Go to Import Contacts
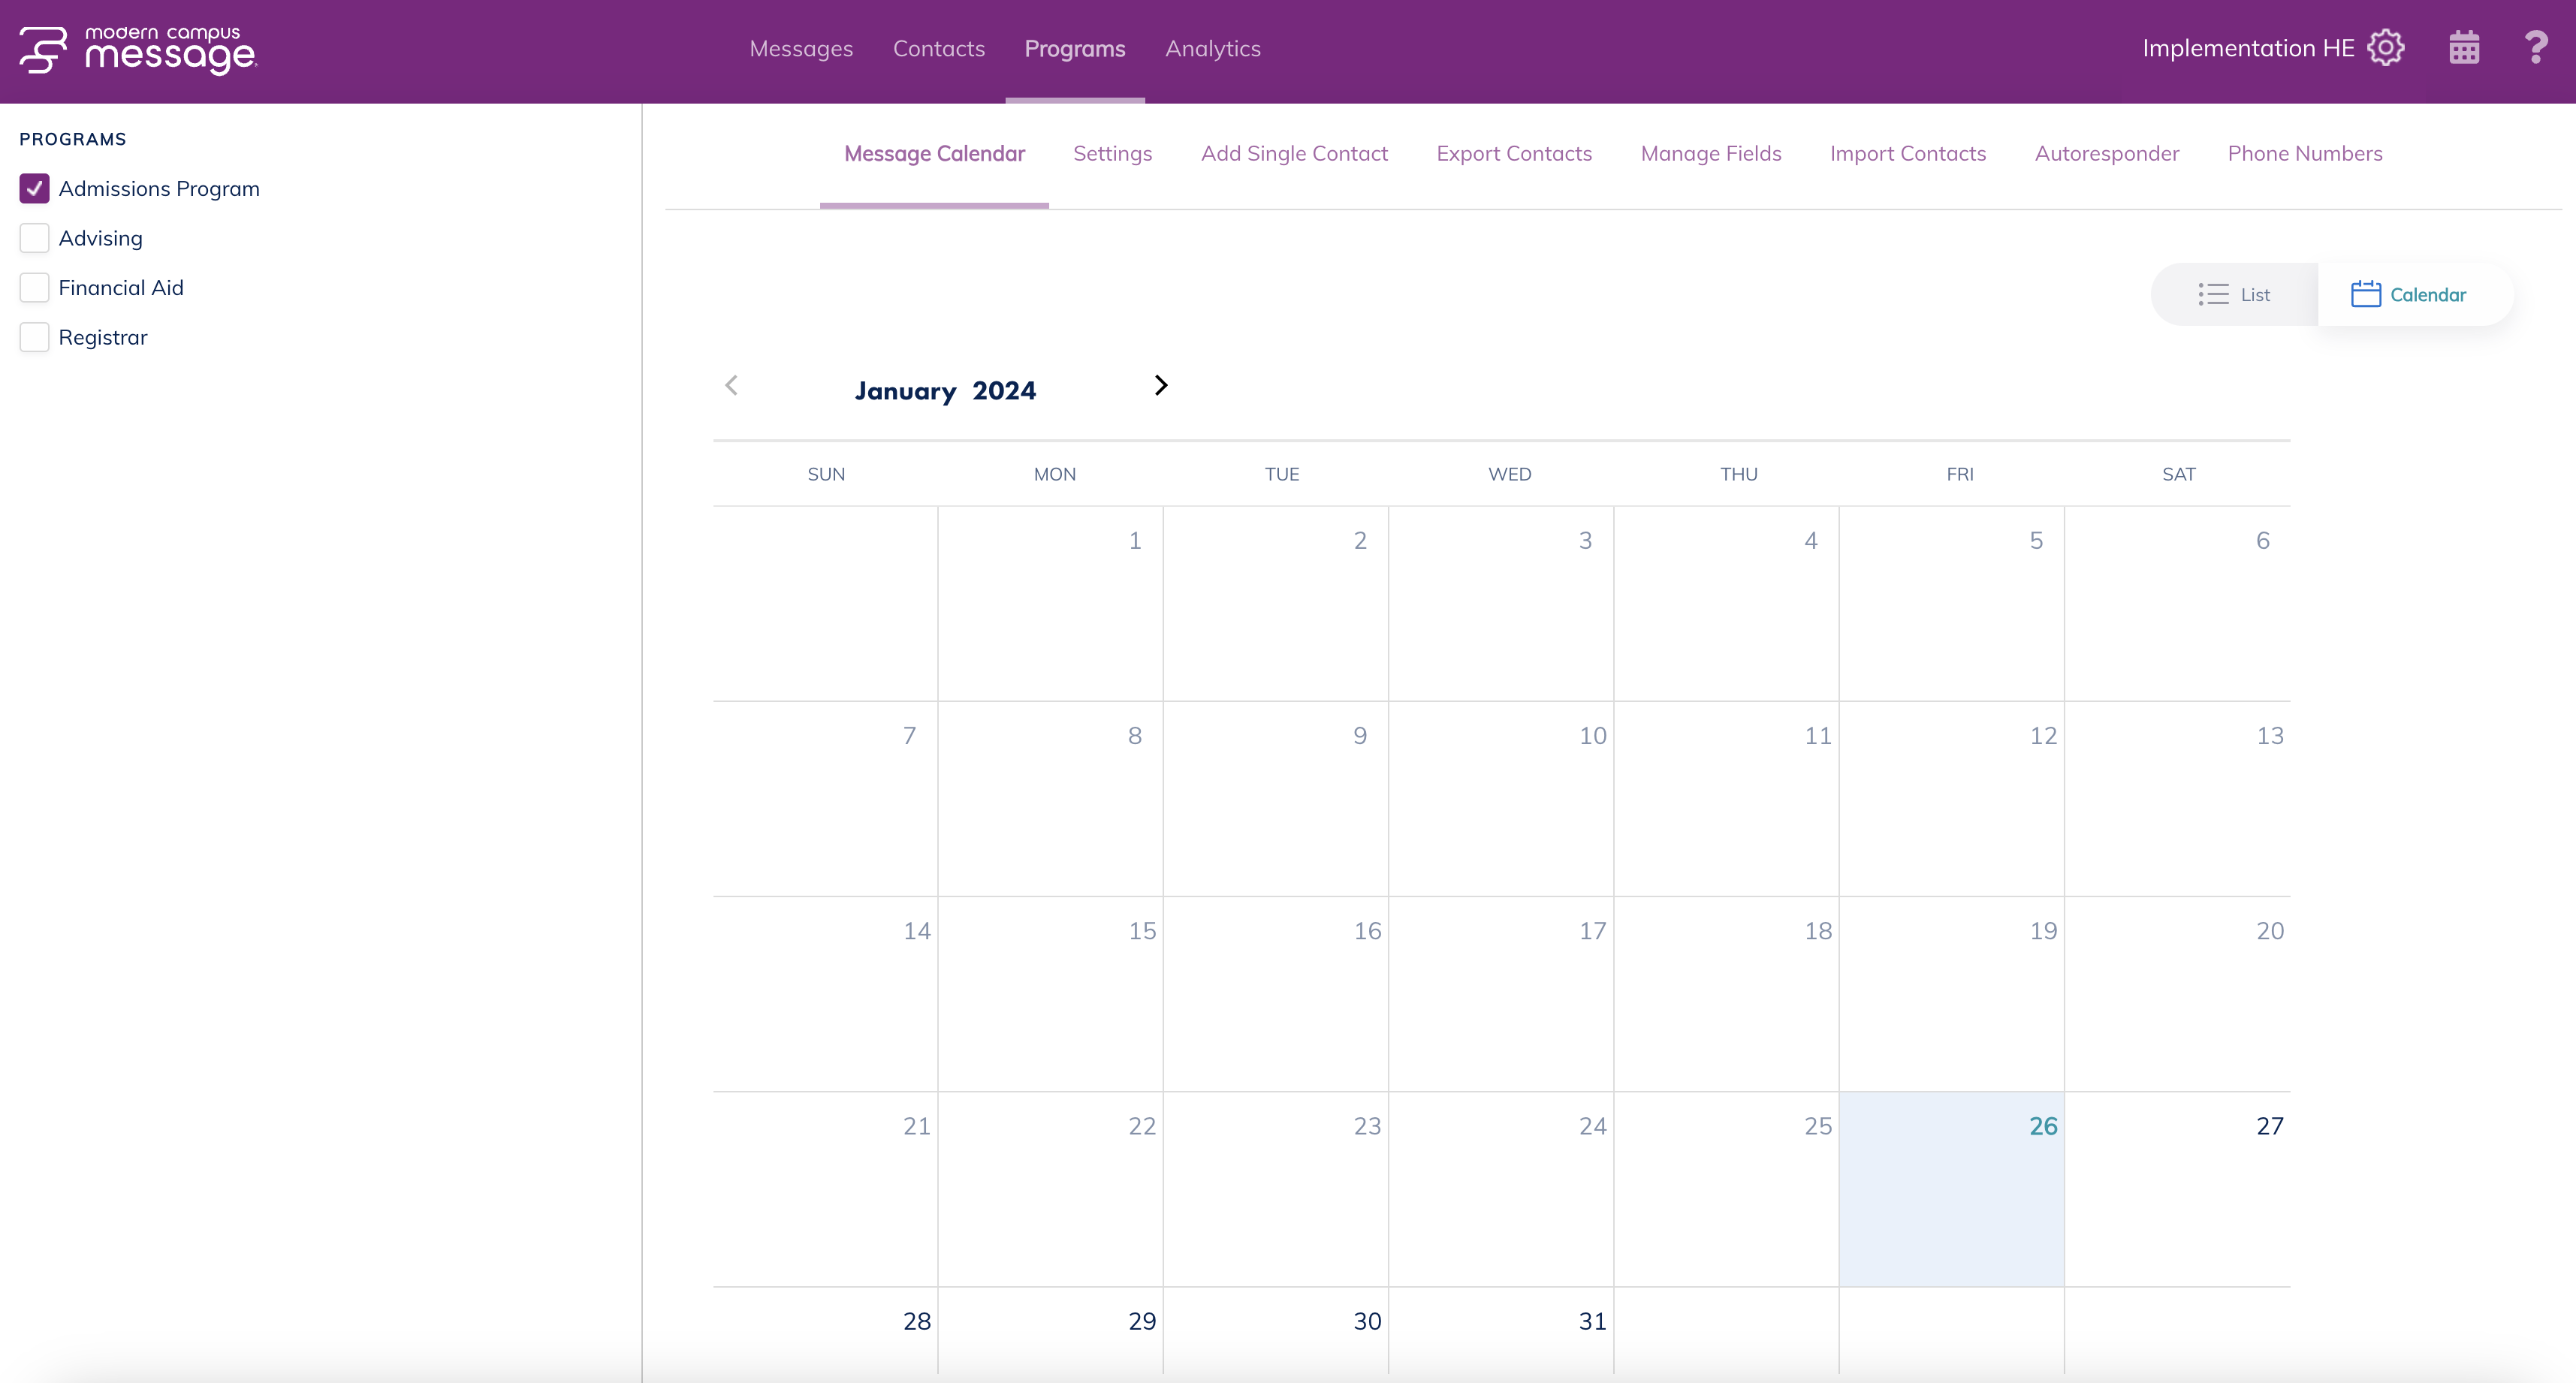The width and height of the screenshot is (2576, 1383). tap(1908, 153)
